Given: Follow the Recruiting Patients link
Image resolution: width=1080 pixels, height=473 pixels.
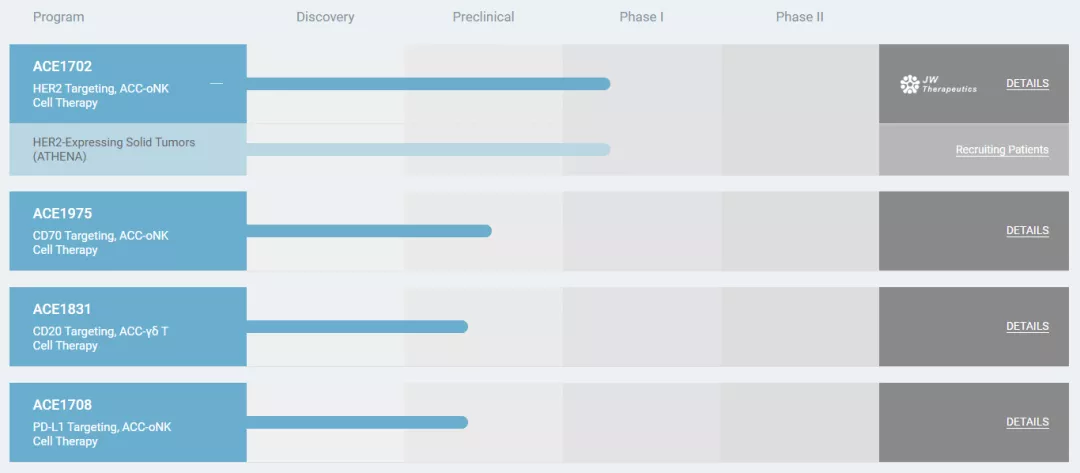Looking at the screenshot, I should tap(1002, 150).
